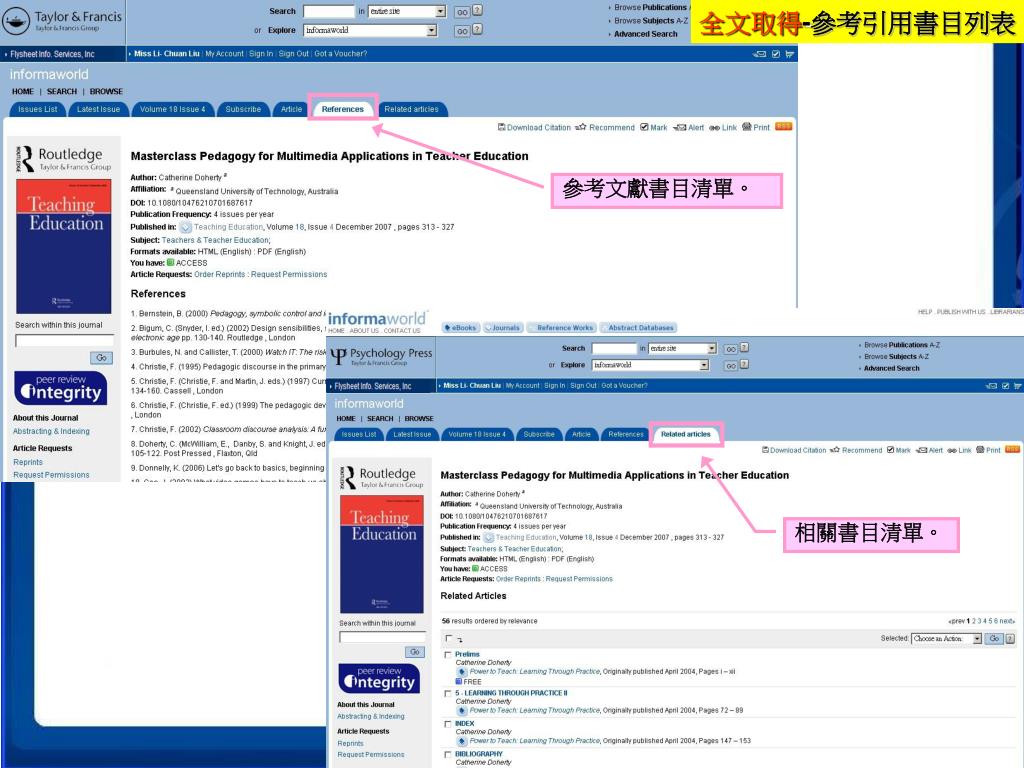Open the Journals tab in informaworld header
Image resolution: width=1024 pixels, height=768 pixels.
(503, 328)
